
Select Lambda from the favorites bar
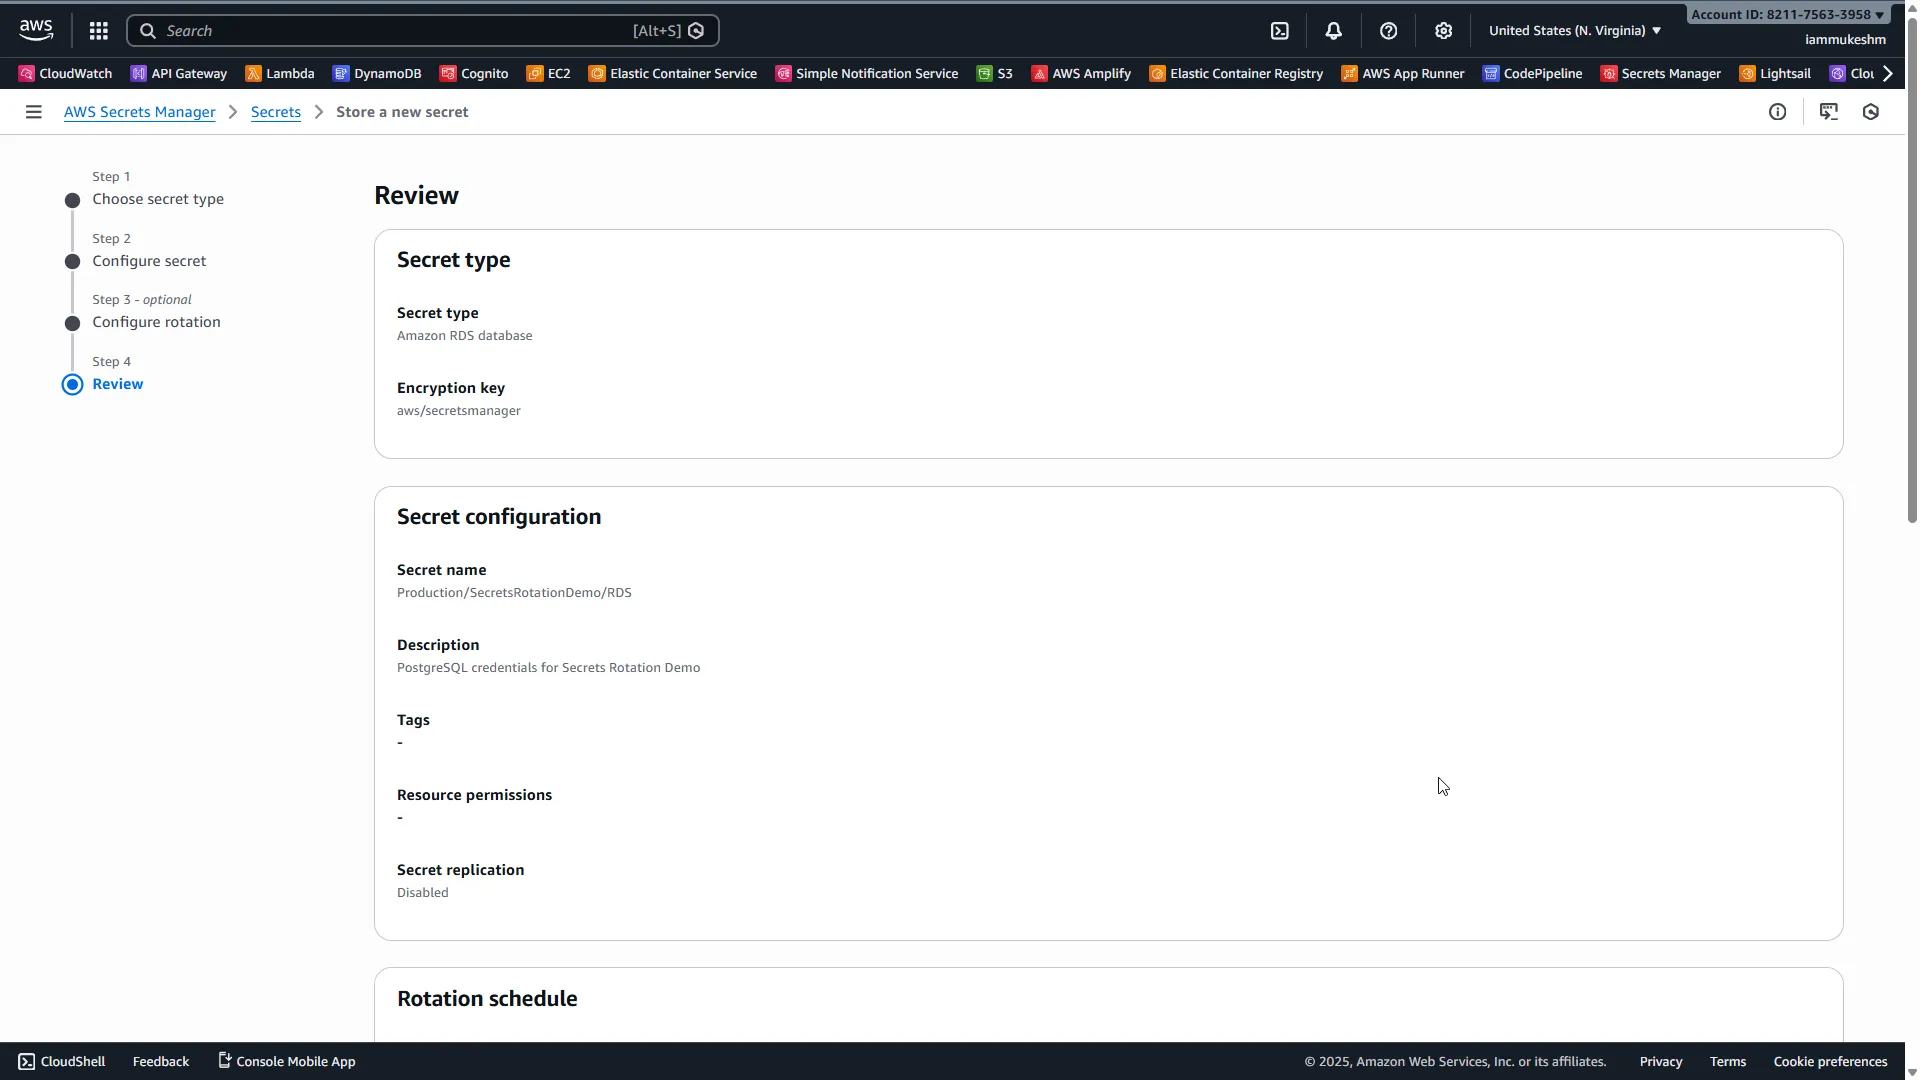(280, 73)
